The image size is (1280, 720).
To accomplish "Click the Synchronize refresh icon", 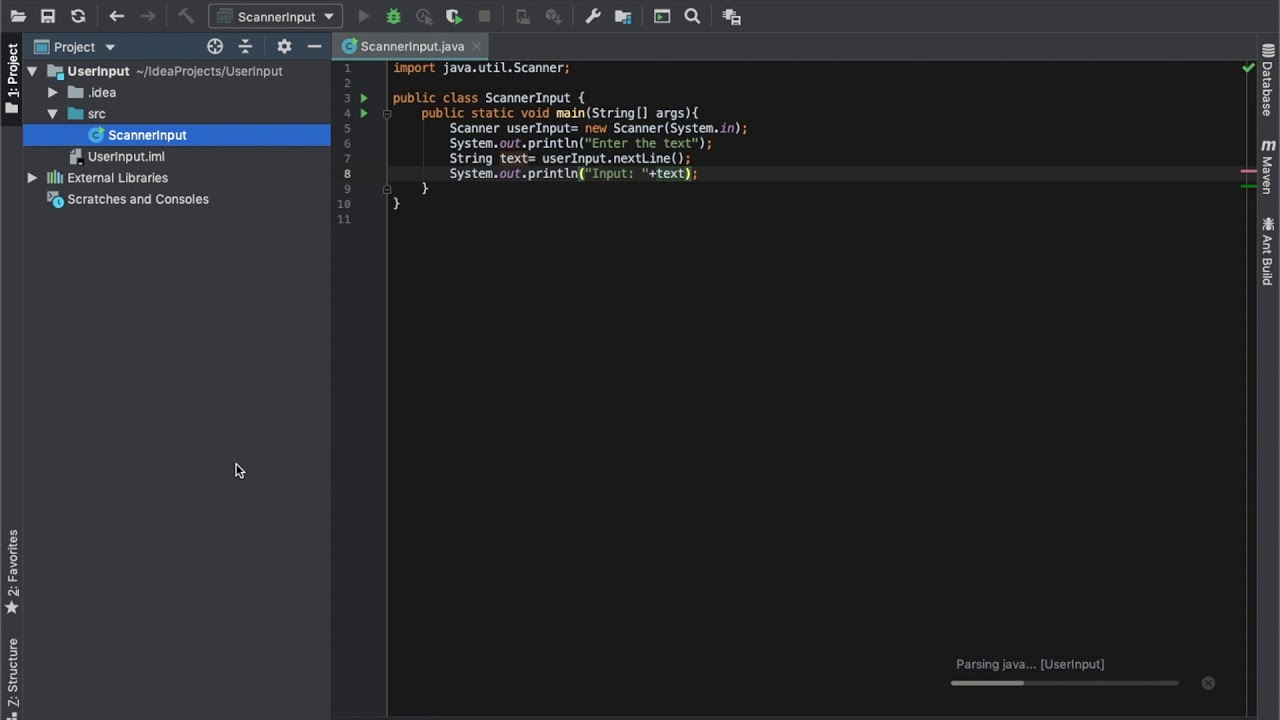I will tap(78, 16).
